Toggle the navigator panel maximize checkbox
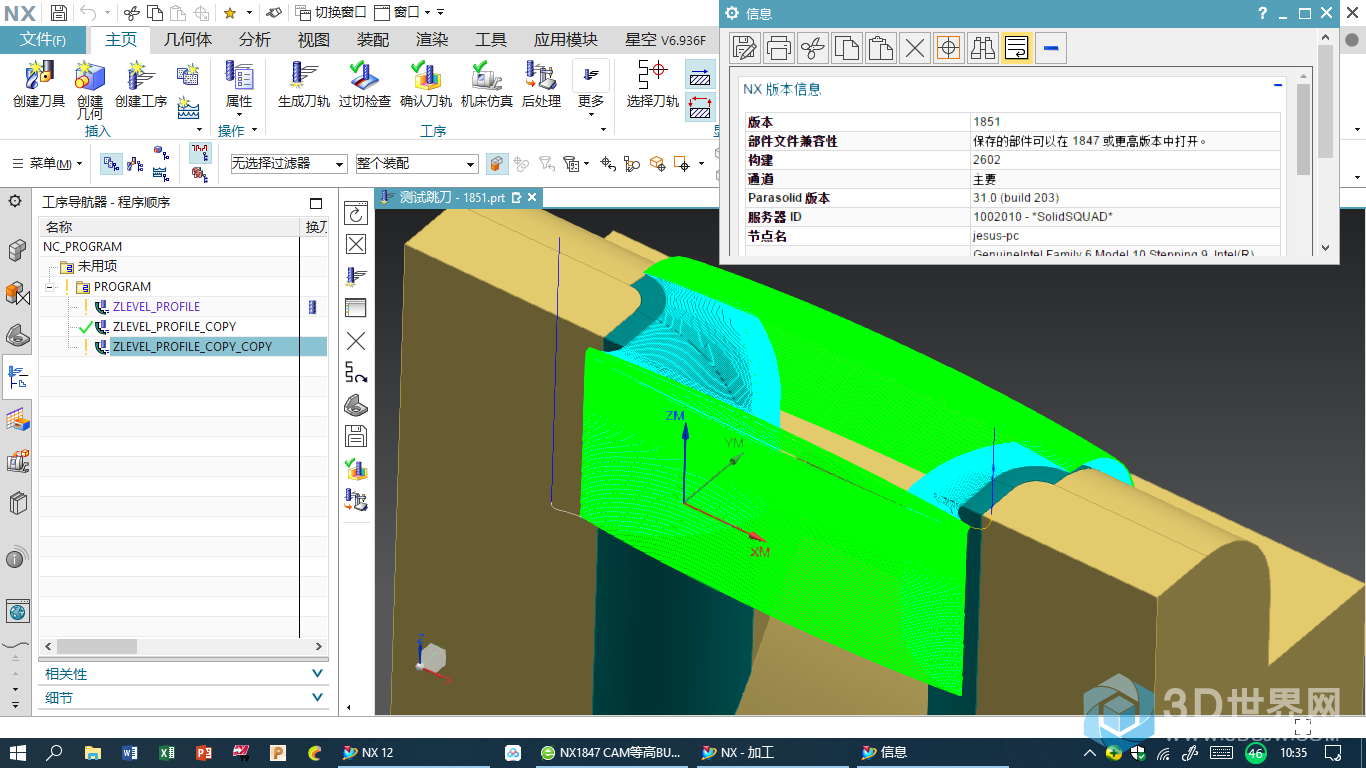The height and width of the screenshot is (768, 1366). click(316, 202)
